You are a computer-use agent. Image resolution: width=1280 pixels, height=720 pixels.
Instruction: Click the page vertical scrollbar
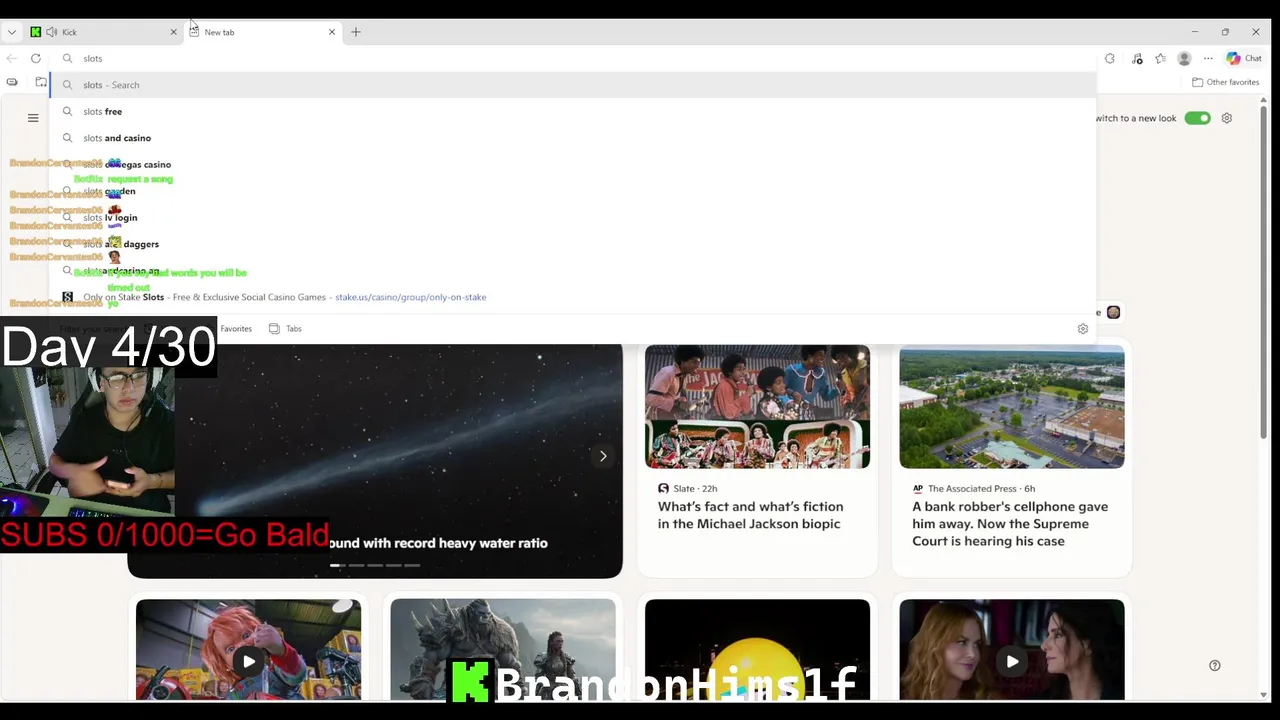point(1264,270)
